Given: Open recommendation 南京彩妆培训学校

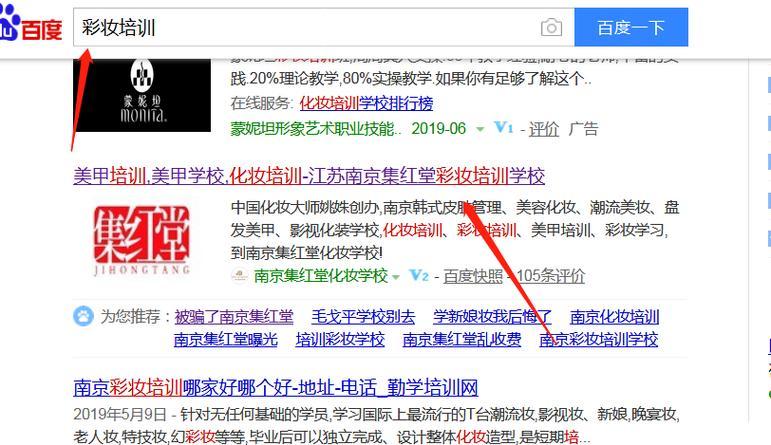Looking at the screenshot, I should 598,339.
